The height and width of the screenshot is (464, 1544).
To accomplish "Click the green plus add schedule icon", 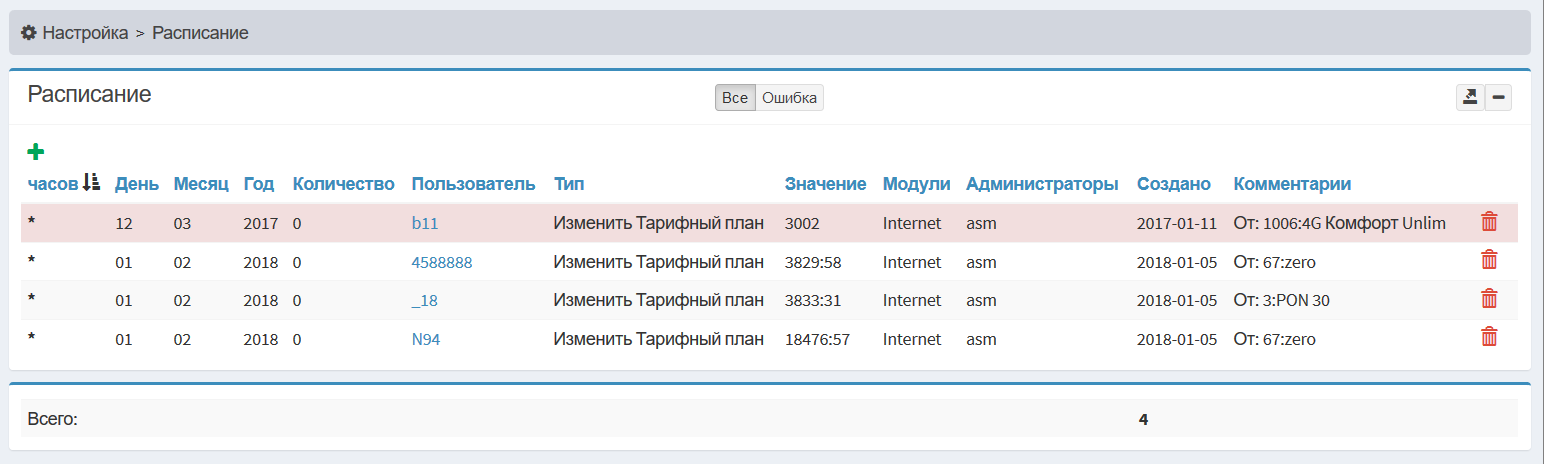I will coord(36,152).
